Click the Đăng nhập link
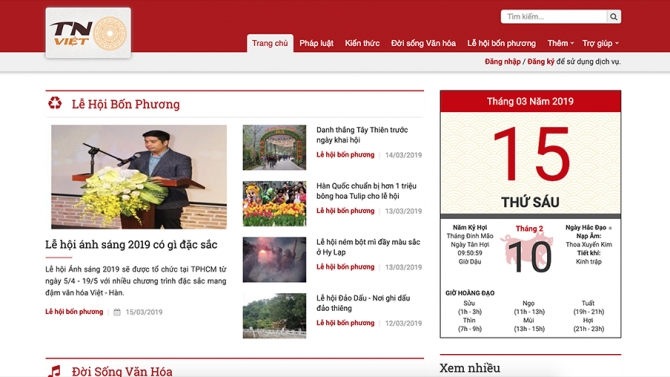Viewport: 670px width, 377px height. click(502, 62)
